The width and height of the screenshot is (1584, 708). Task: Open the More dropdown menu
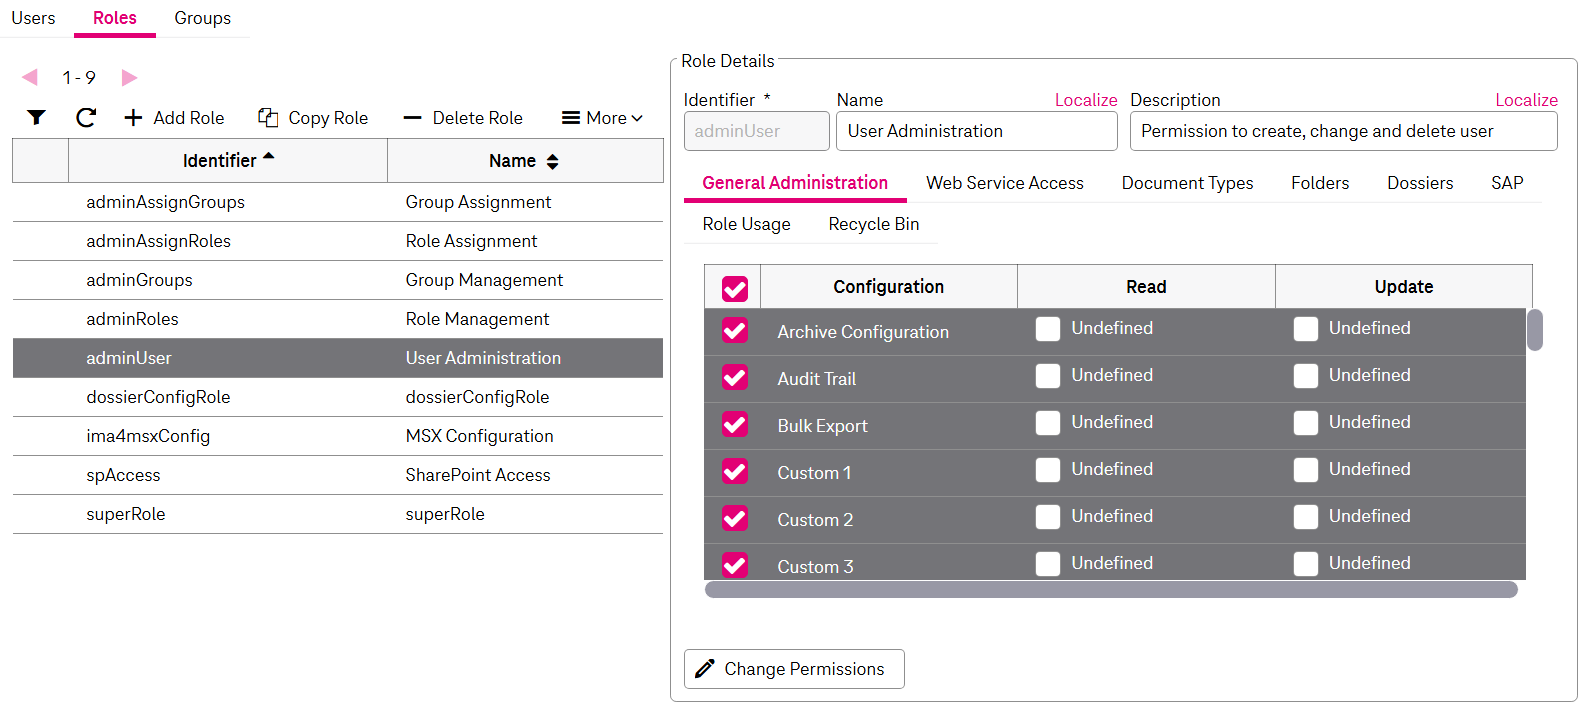(602, 118)
